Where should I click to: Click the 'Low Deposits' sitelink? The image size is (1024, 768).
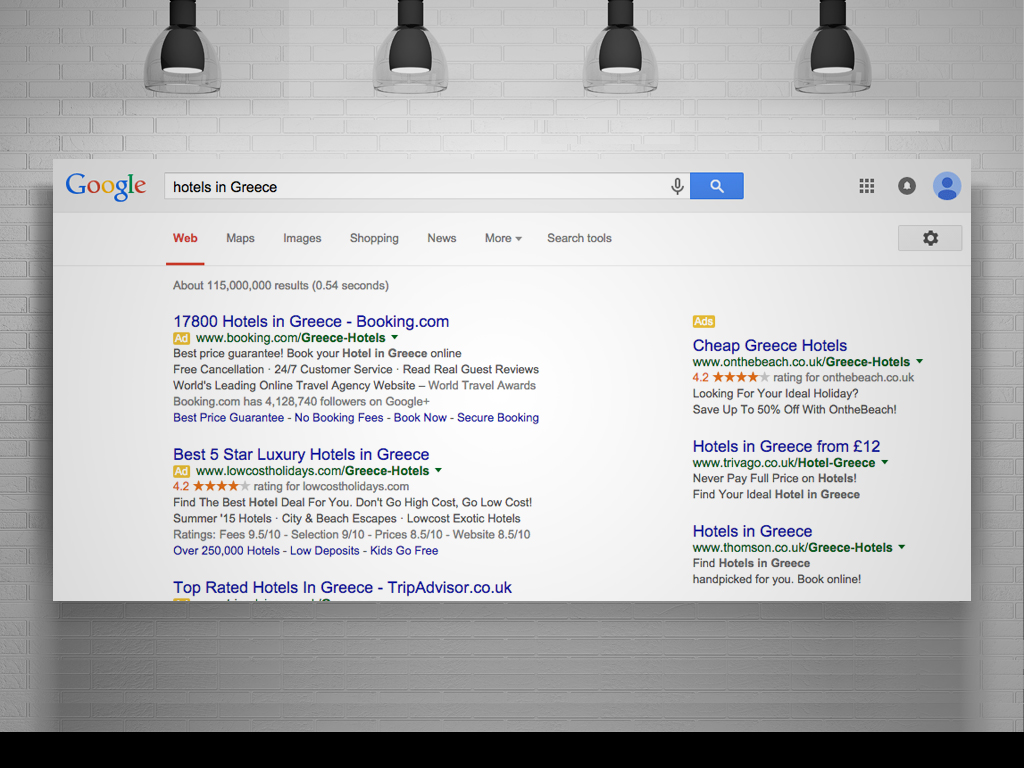click(x=325, y=551)
